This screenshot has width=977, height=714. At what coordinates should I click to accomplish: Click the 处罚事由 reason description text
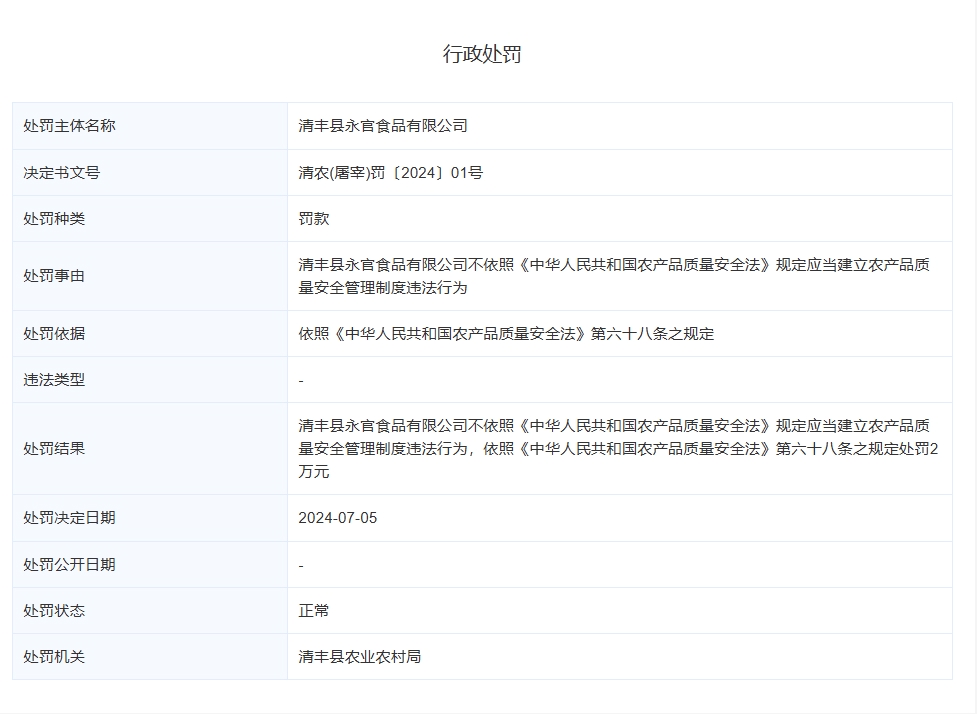tap(614, 276)
